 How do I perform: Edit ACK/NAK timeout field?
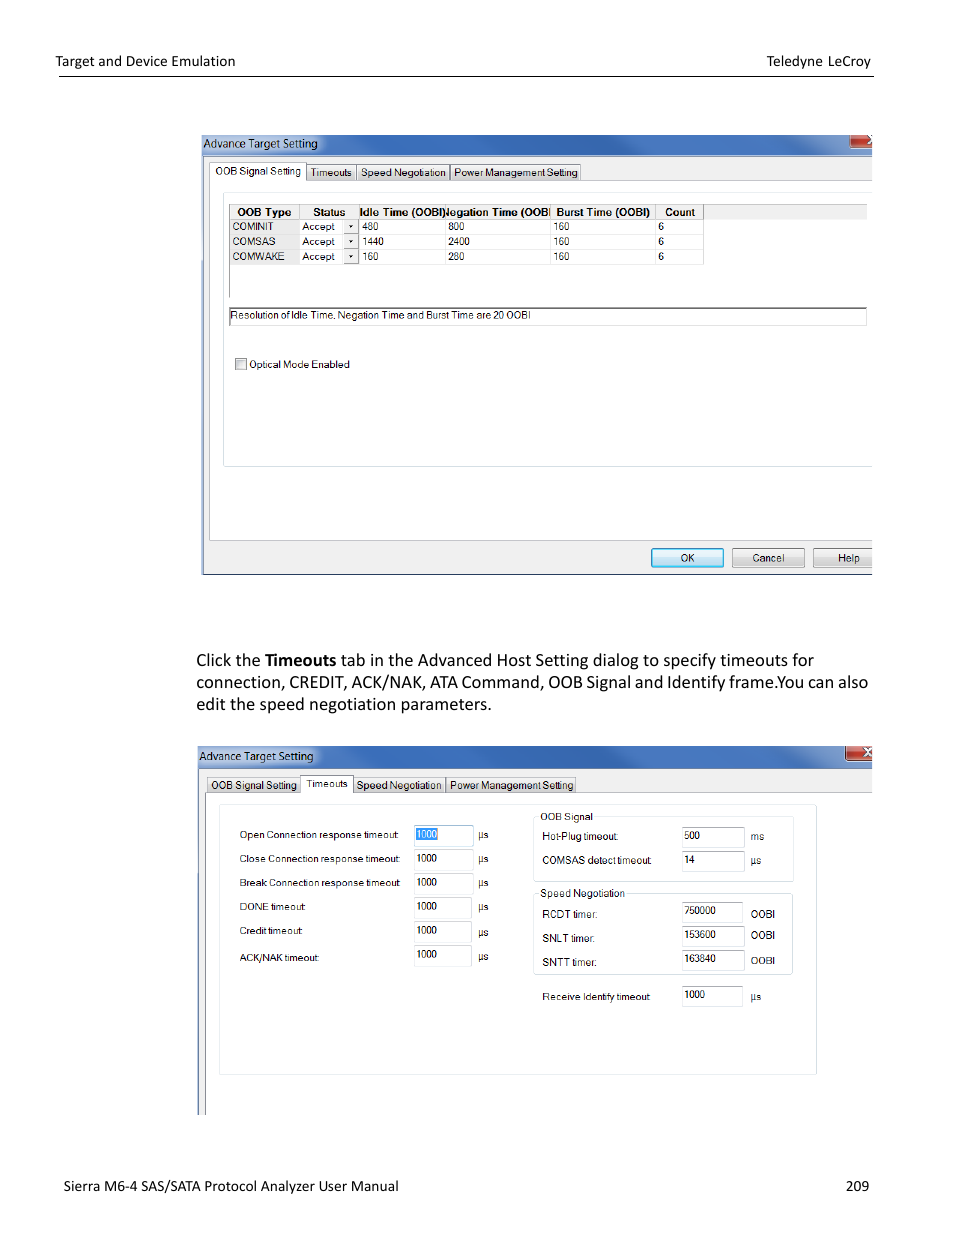coord(443,955)
